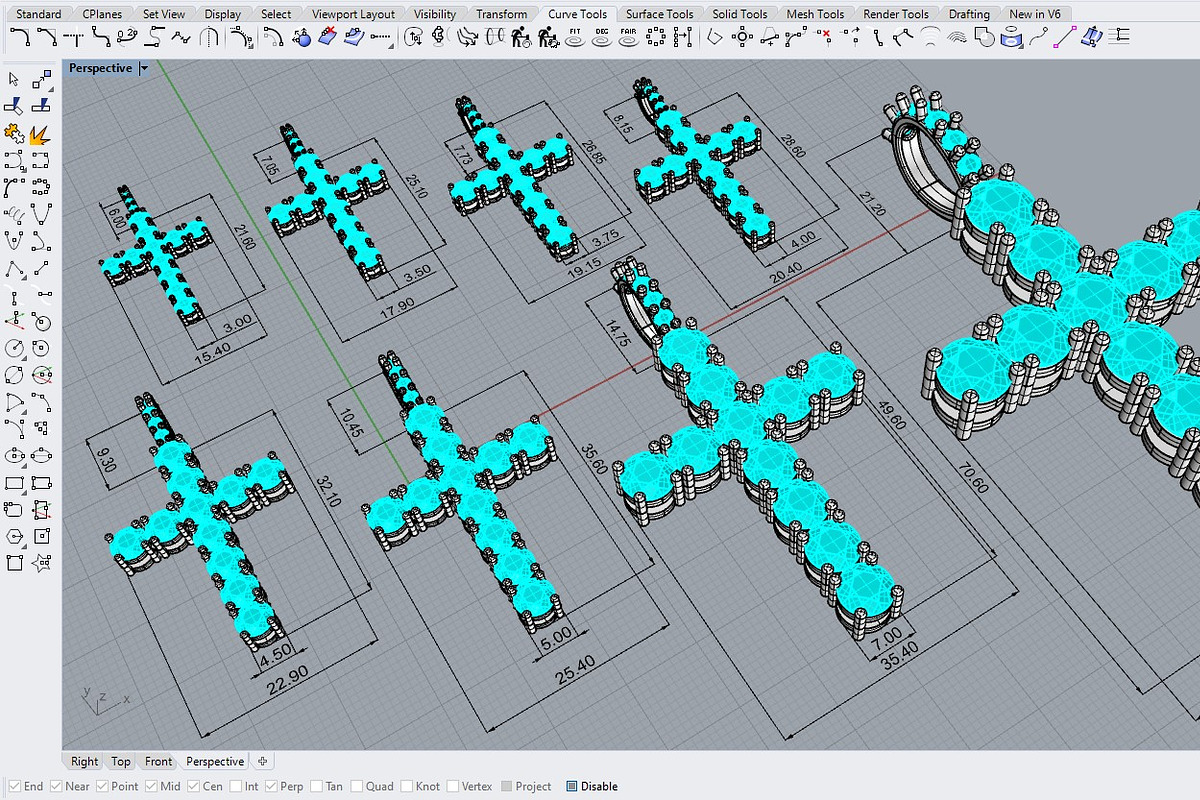
Task: Click the overlapping square and circle icon
Action: 984,39
